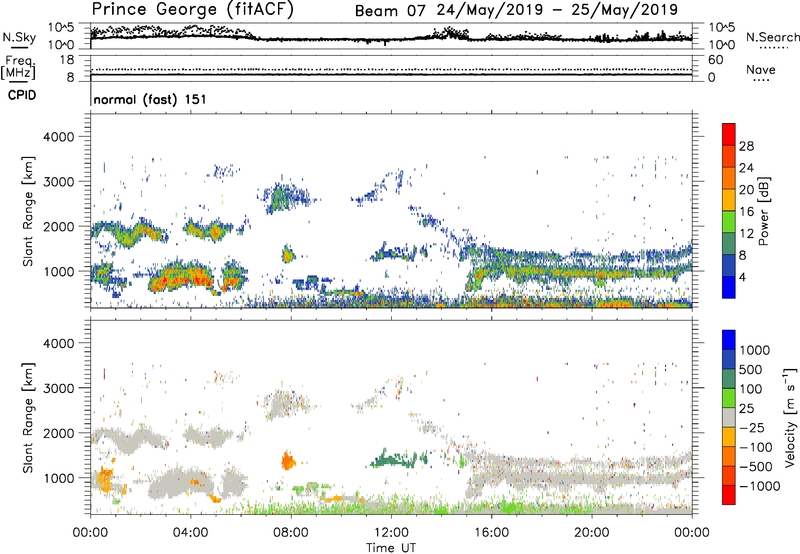Click the "20:00" time tick label
Viewport: 800px width, 554px height.
pyautogui.click(x=592, y=533)
